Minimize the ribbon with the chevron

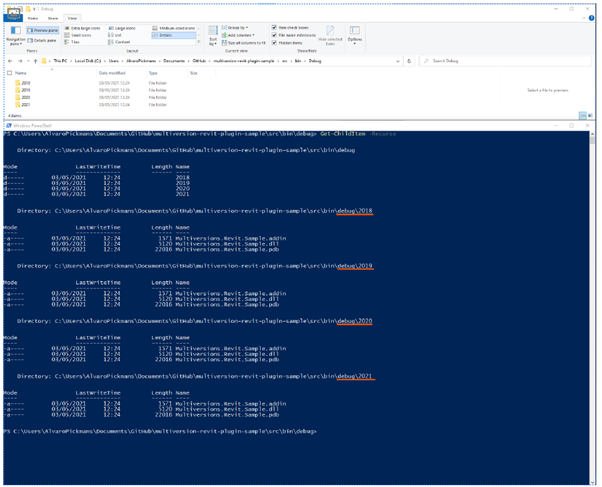click(584, 18)
